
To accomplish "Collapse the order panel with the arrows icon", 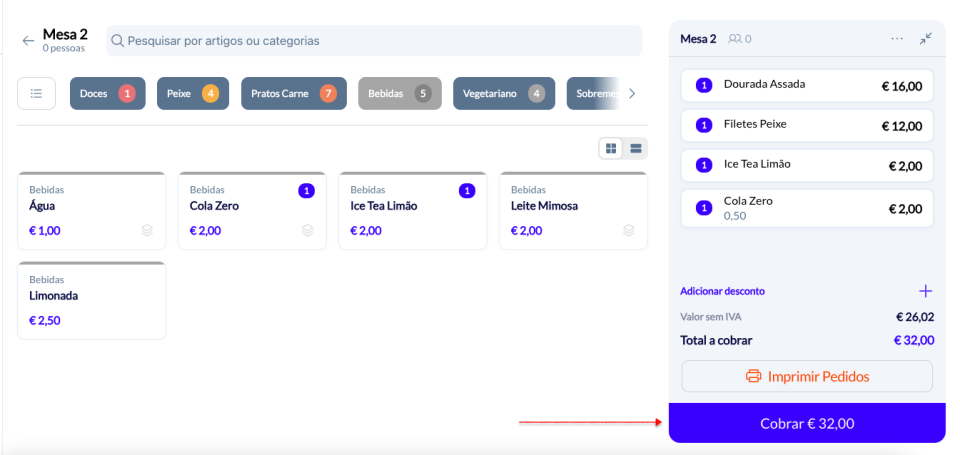I will (x=926, y=39).
